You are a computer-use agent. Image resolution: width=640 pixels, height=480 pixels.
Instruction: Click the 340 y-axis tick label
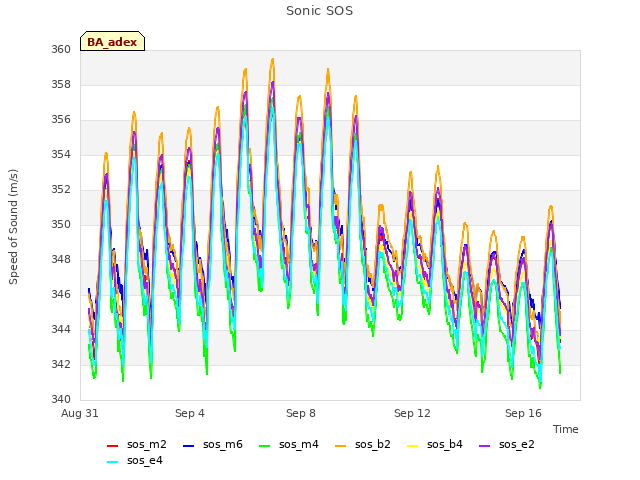pyautogui.click(x=61, y=399)
